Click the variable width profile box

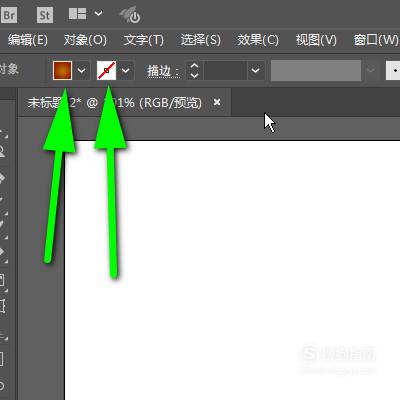[316, 70]
